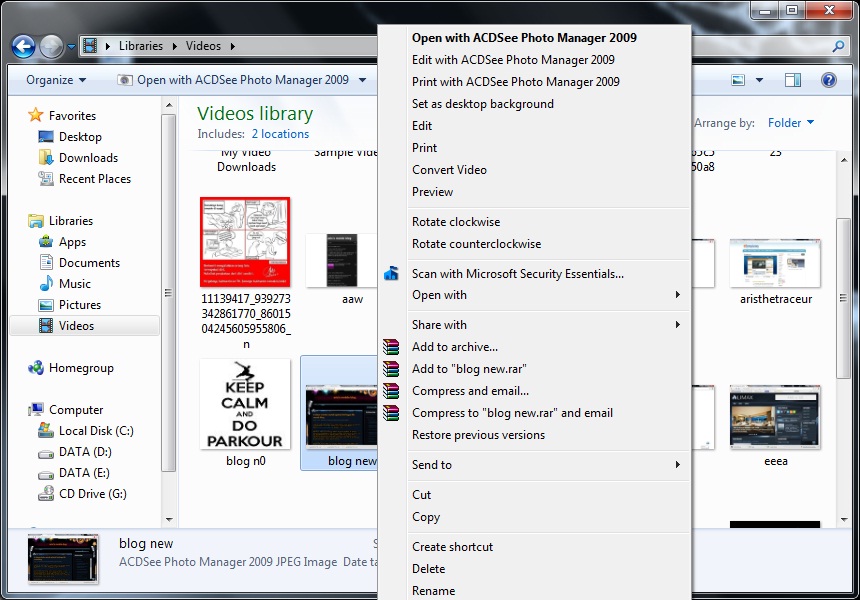Click Microsoft Security Essentials scan icon
Screen dimensions: 860x600
391,273
